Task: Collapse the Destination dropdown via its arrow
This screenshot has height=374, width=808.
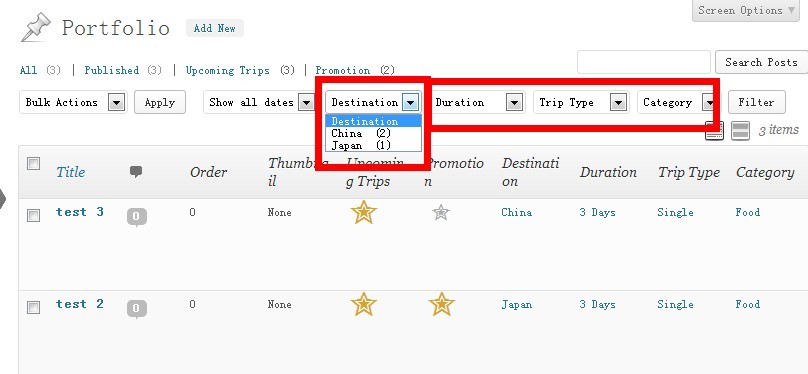Action: (x=410, y=103)
